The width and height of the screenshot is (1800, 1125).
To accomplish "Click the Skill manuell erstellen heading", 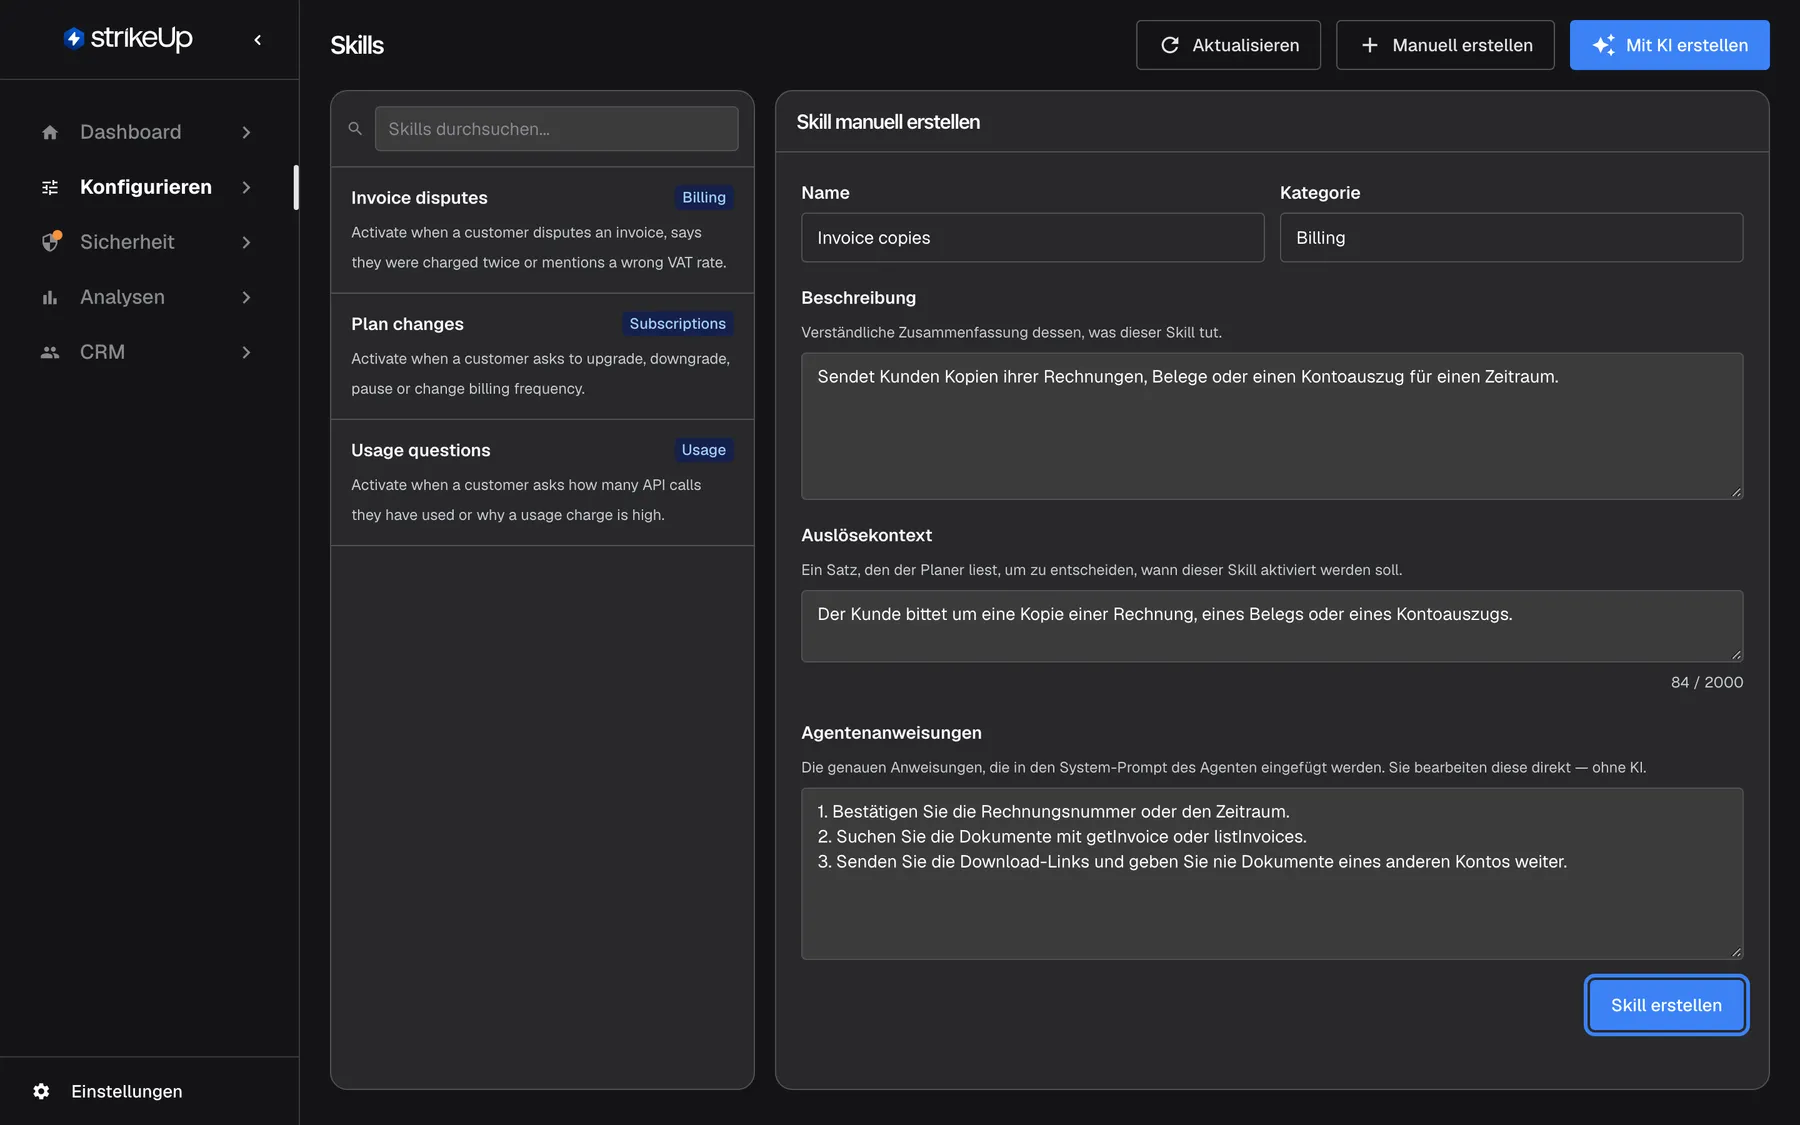I will coord(888,122).
